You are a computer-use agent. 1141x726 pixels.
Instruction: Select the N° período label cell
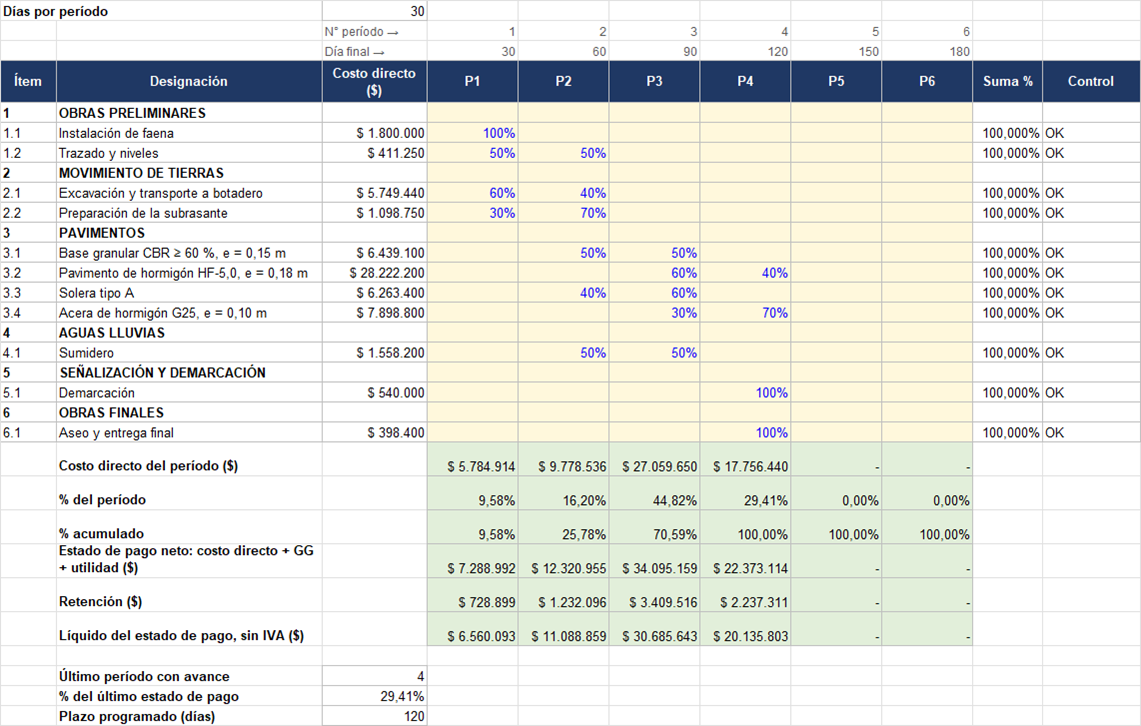[375, 31]
